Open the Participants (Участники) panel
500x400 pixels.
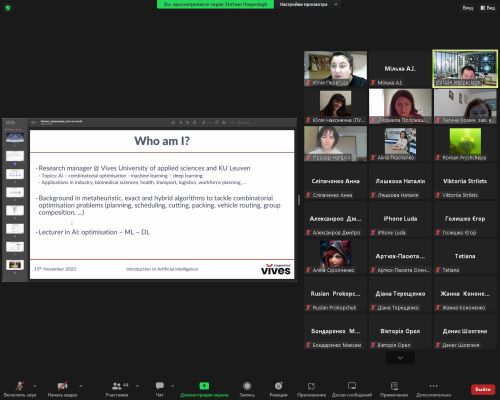[x=117, y=389]
